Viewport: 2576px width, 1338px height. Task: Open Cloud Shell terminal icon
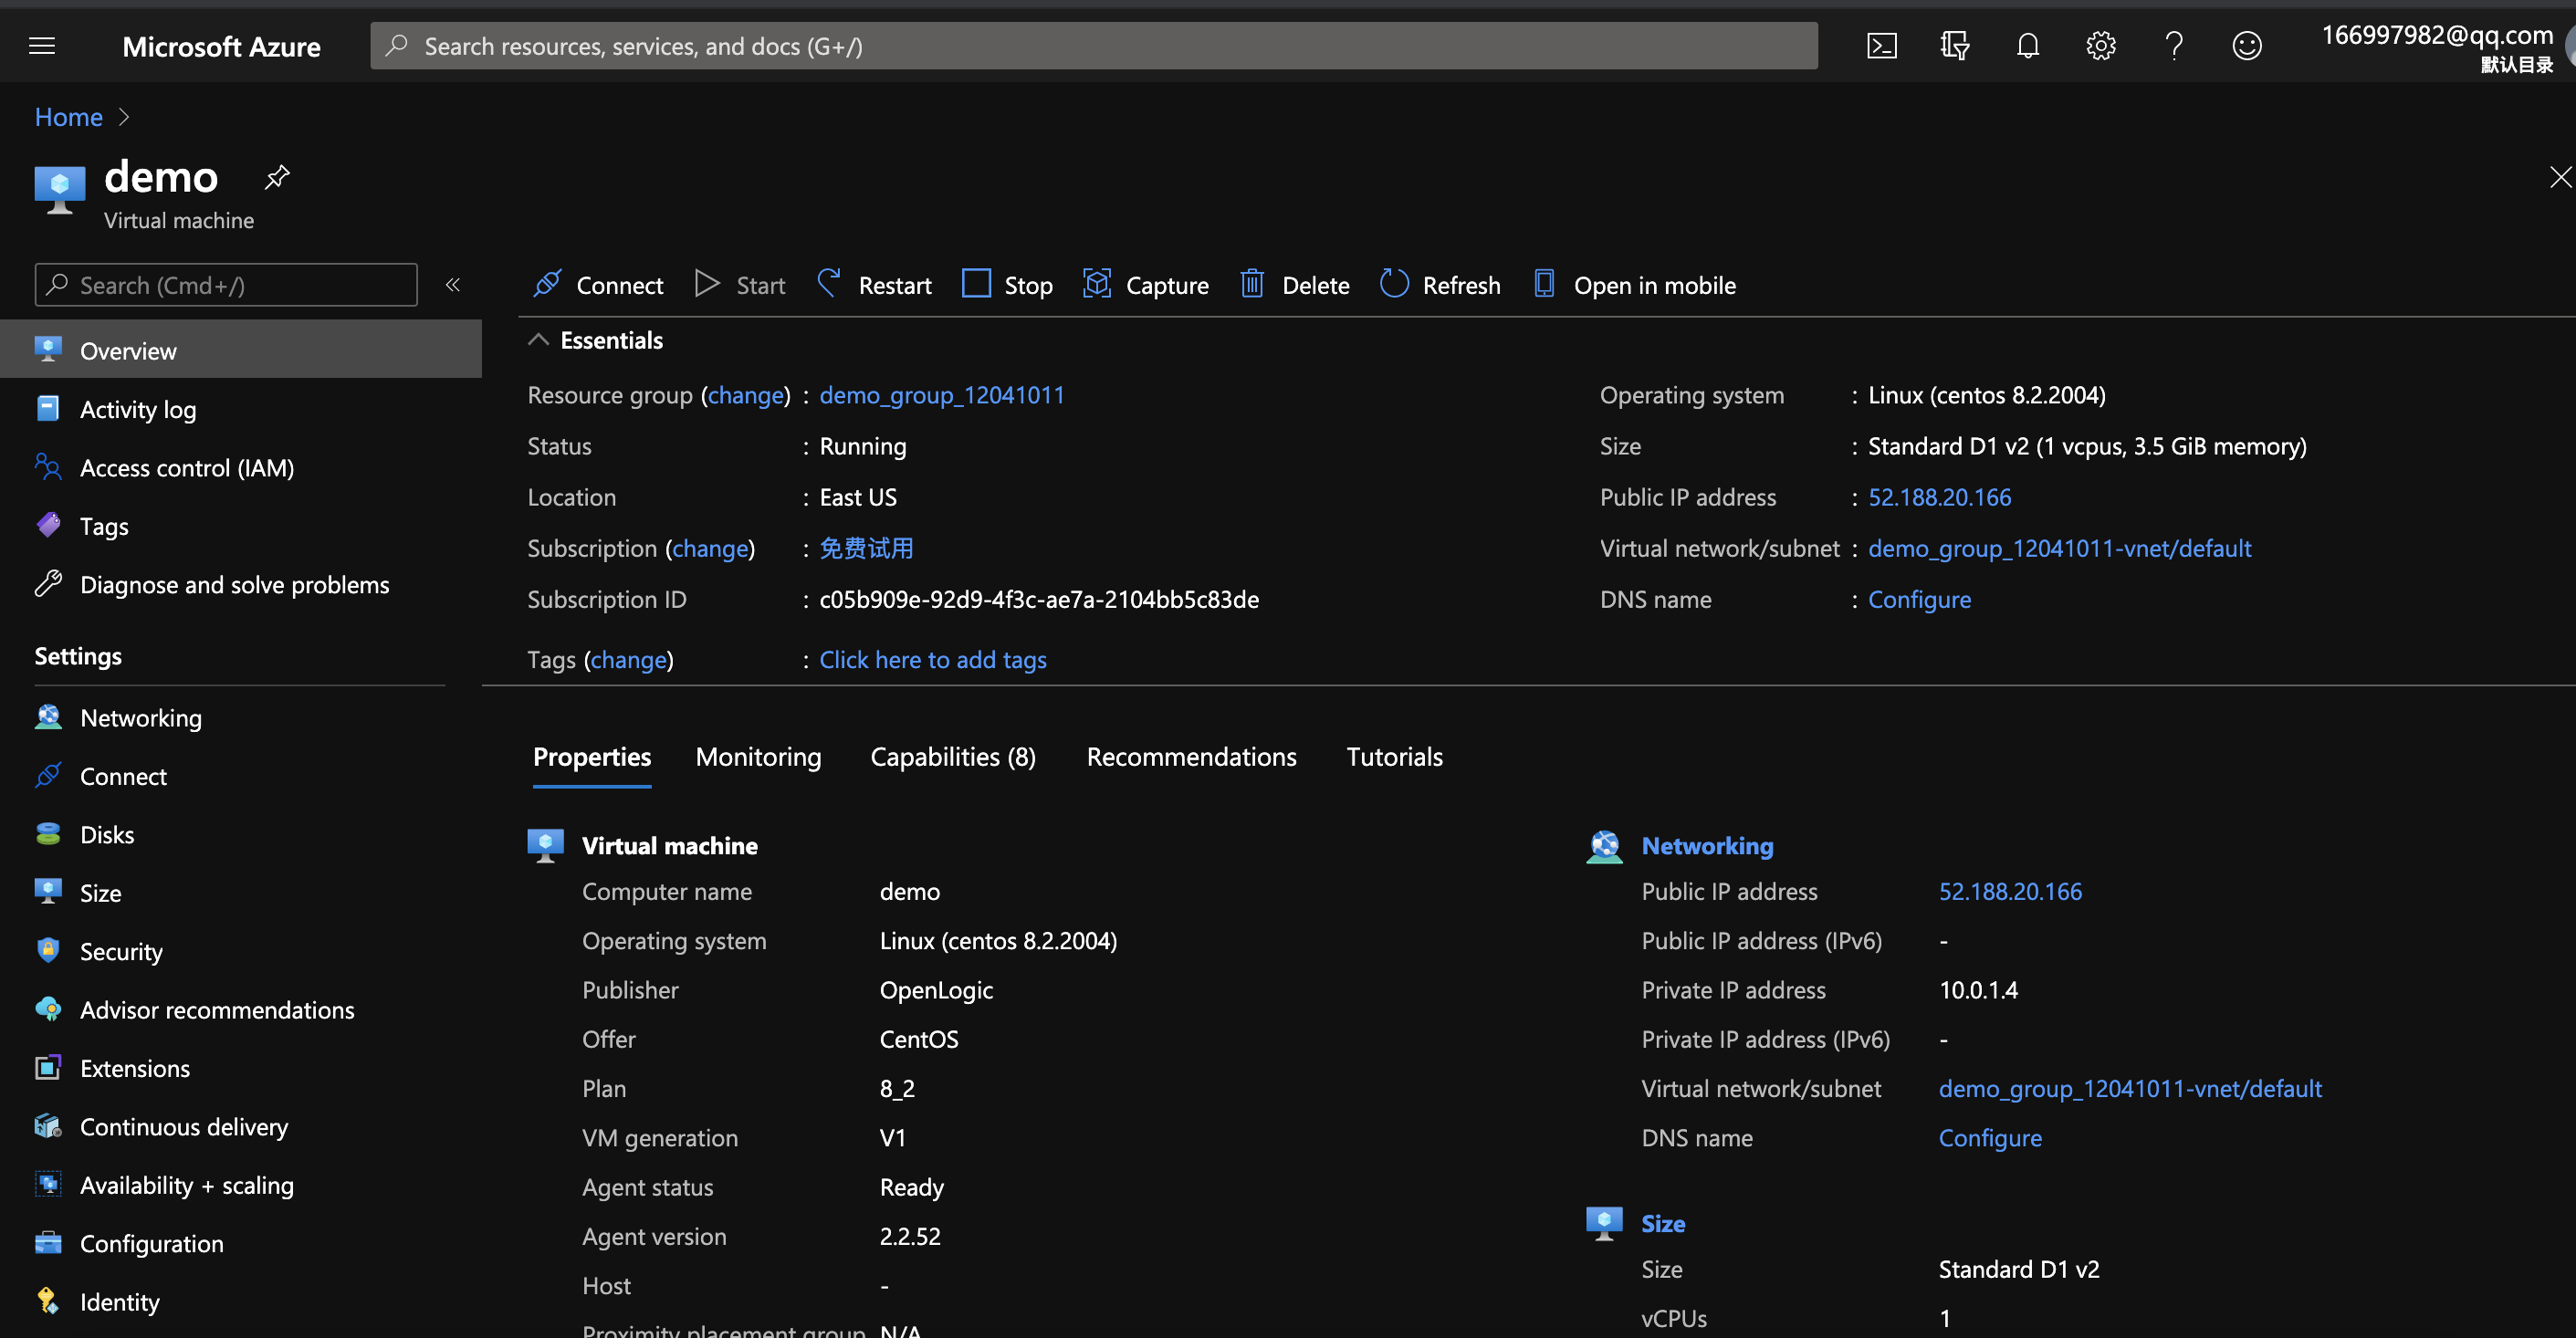[x=1881, y=46]
